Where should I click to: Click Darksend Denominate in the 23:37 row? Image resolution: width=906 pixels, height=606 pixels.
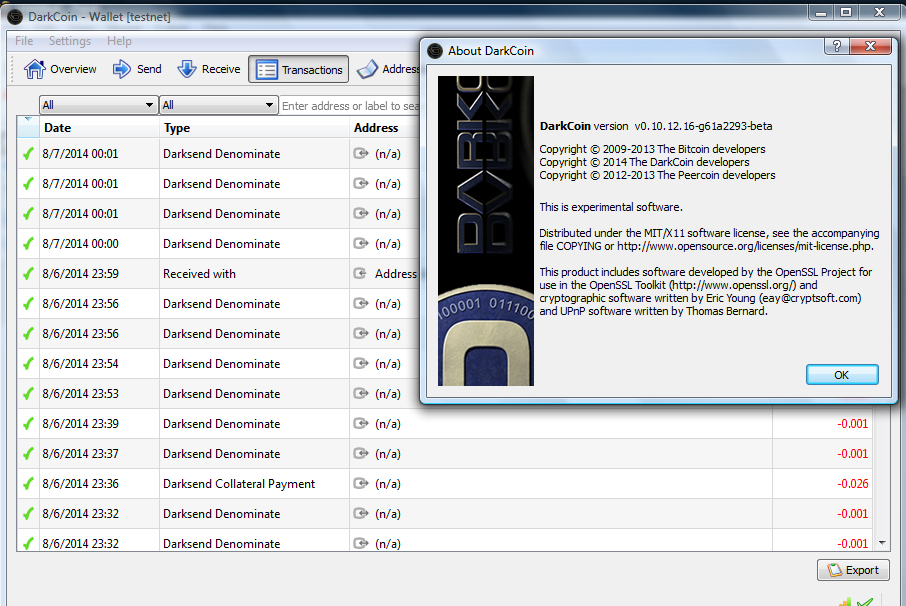[222, 454]
